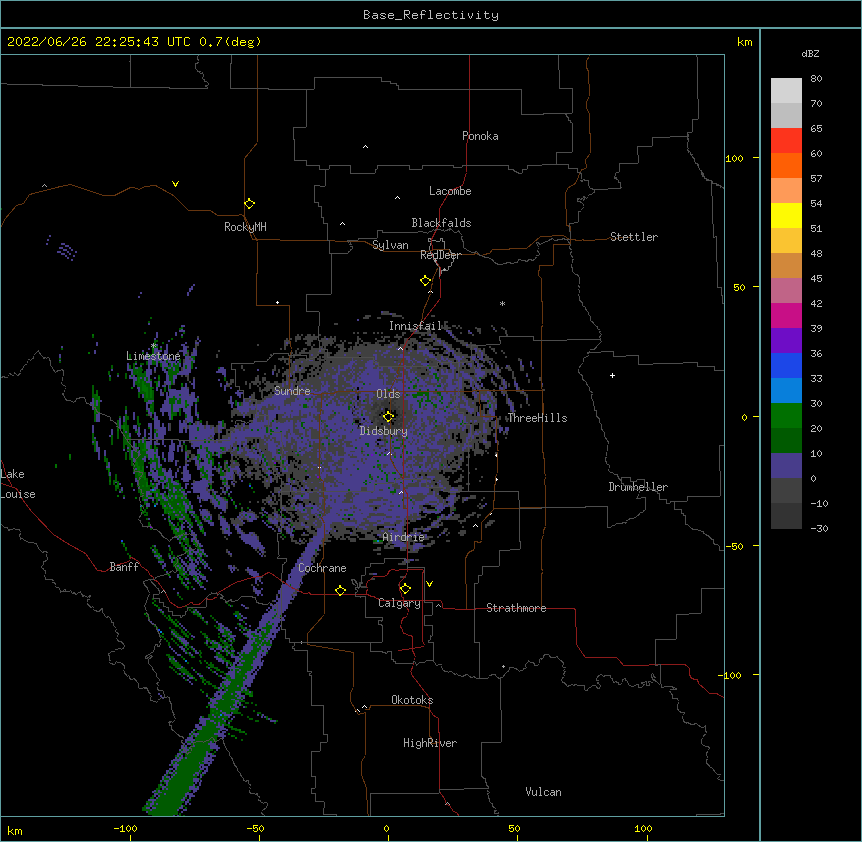The width and height of the screenshot is (862, 842).
Task: Click the Strathmore city label
Action: (x=516, y=608)
